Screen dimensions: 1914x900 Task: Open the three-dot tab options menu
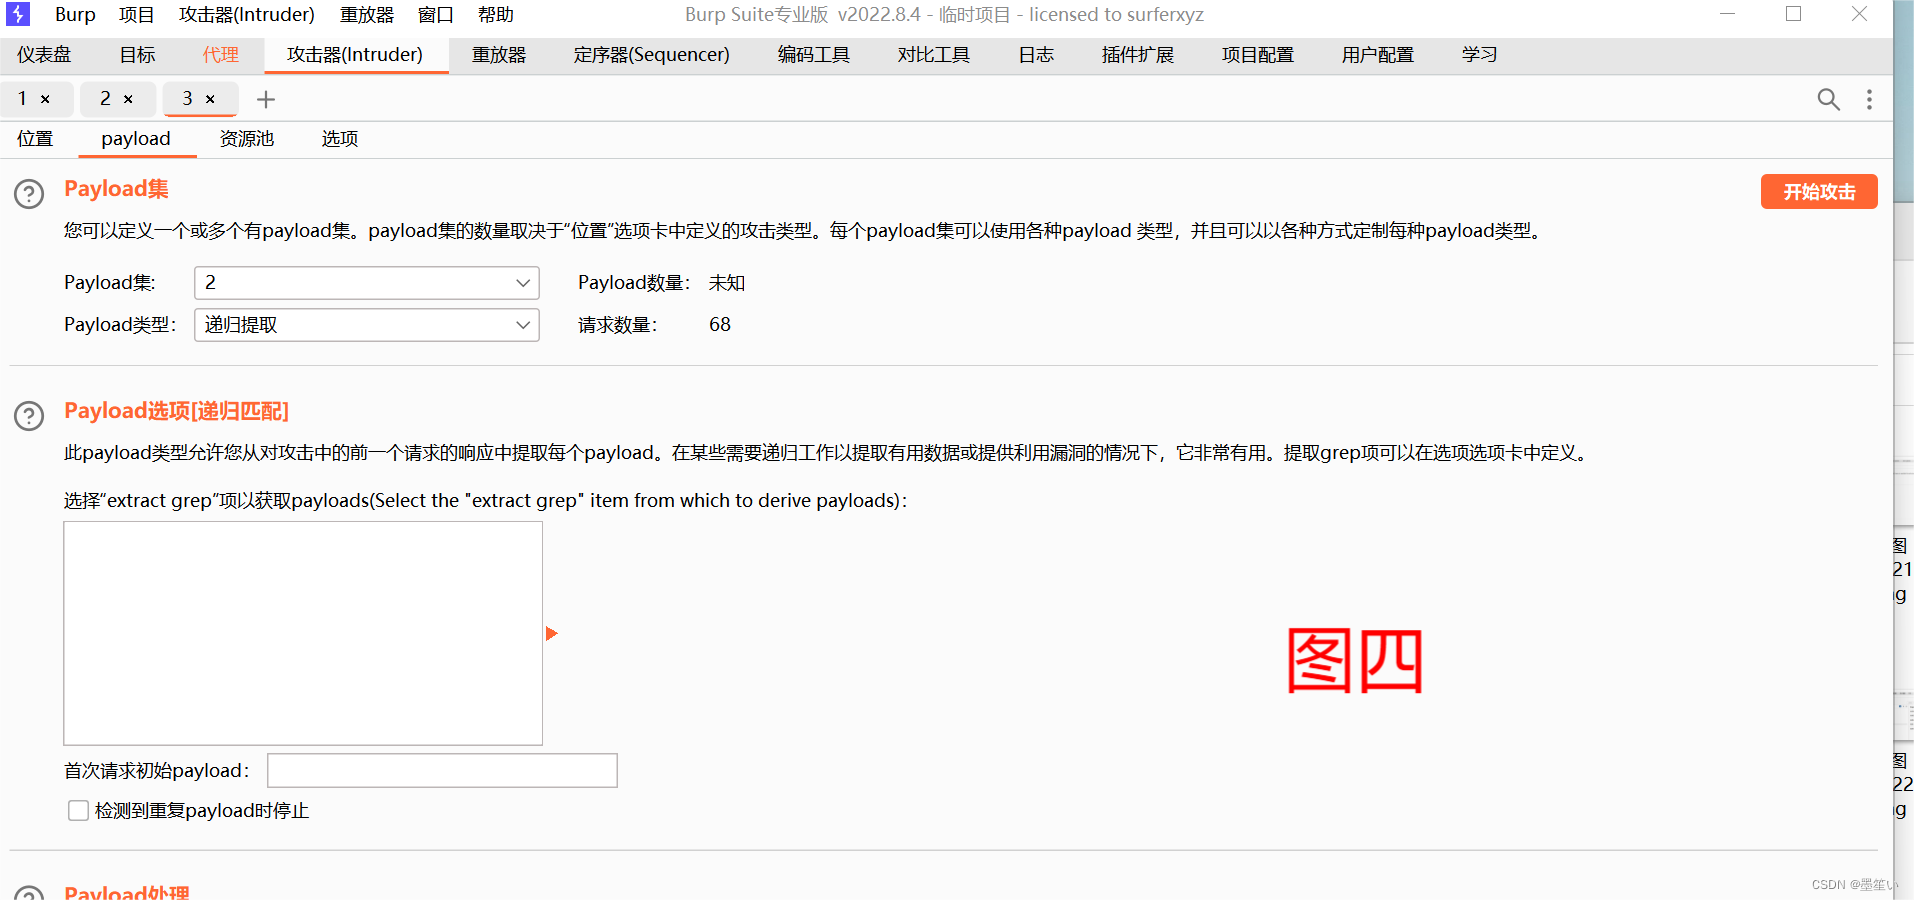[x=1869, y=99]
